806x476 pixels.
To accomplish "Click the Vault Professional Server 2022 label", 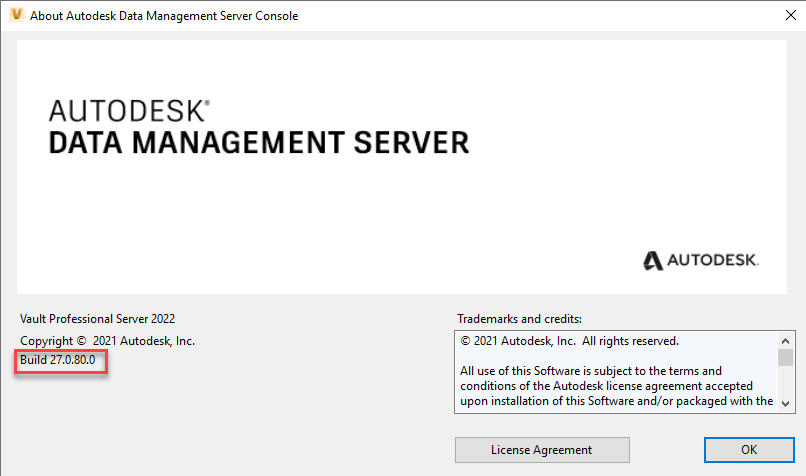I will pyautogui.click(x=98, y=319).
